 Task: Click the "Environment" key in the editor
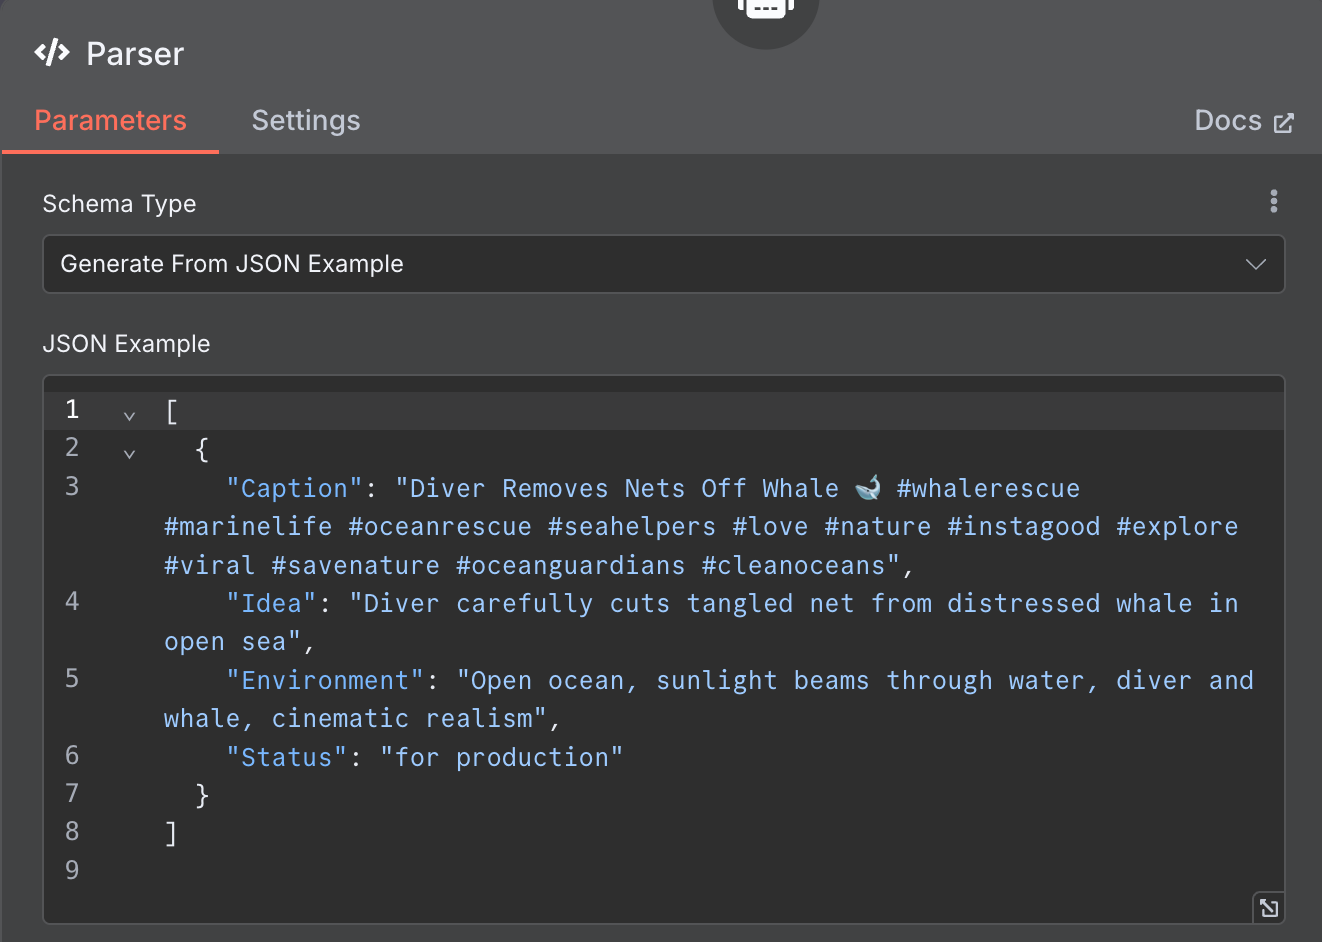325,681
